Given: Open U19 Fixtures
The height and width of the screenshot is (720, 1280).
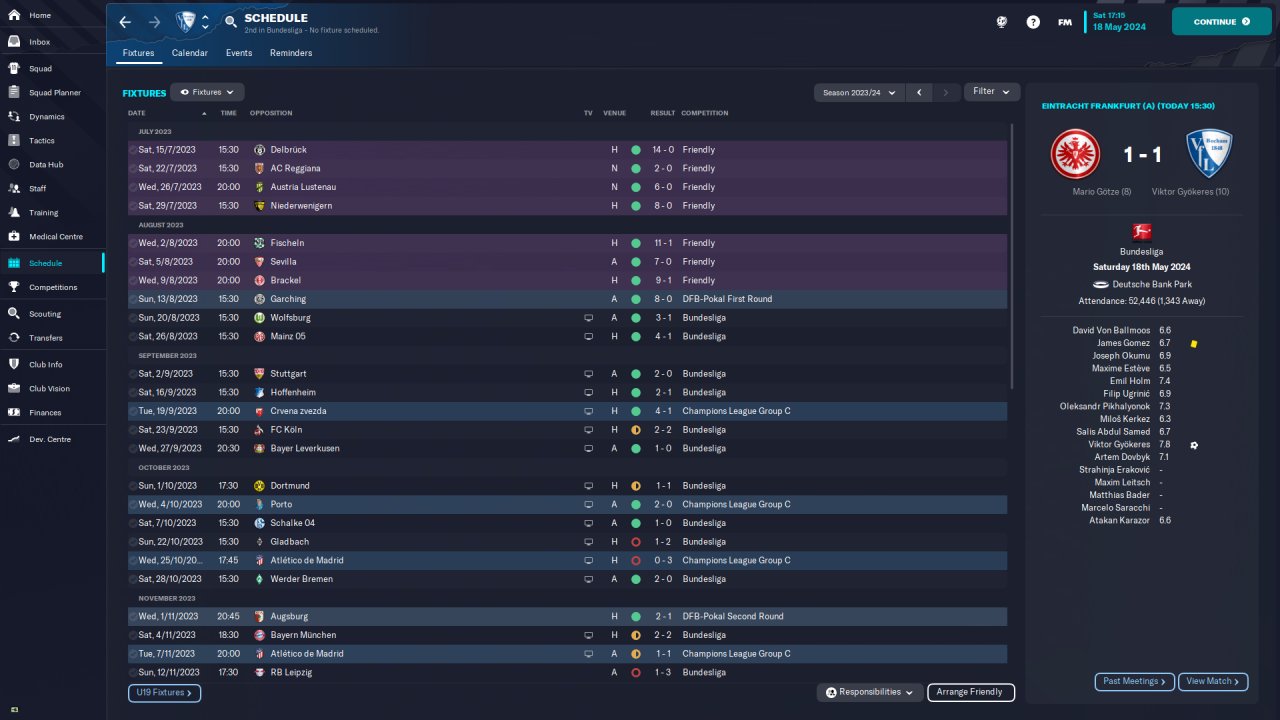Looking at the screenshot, I should click(165, 693).
